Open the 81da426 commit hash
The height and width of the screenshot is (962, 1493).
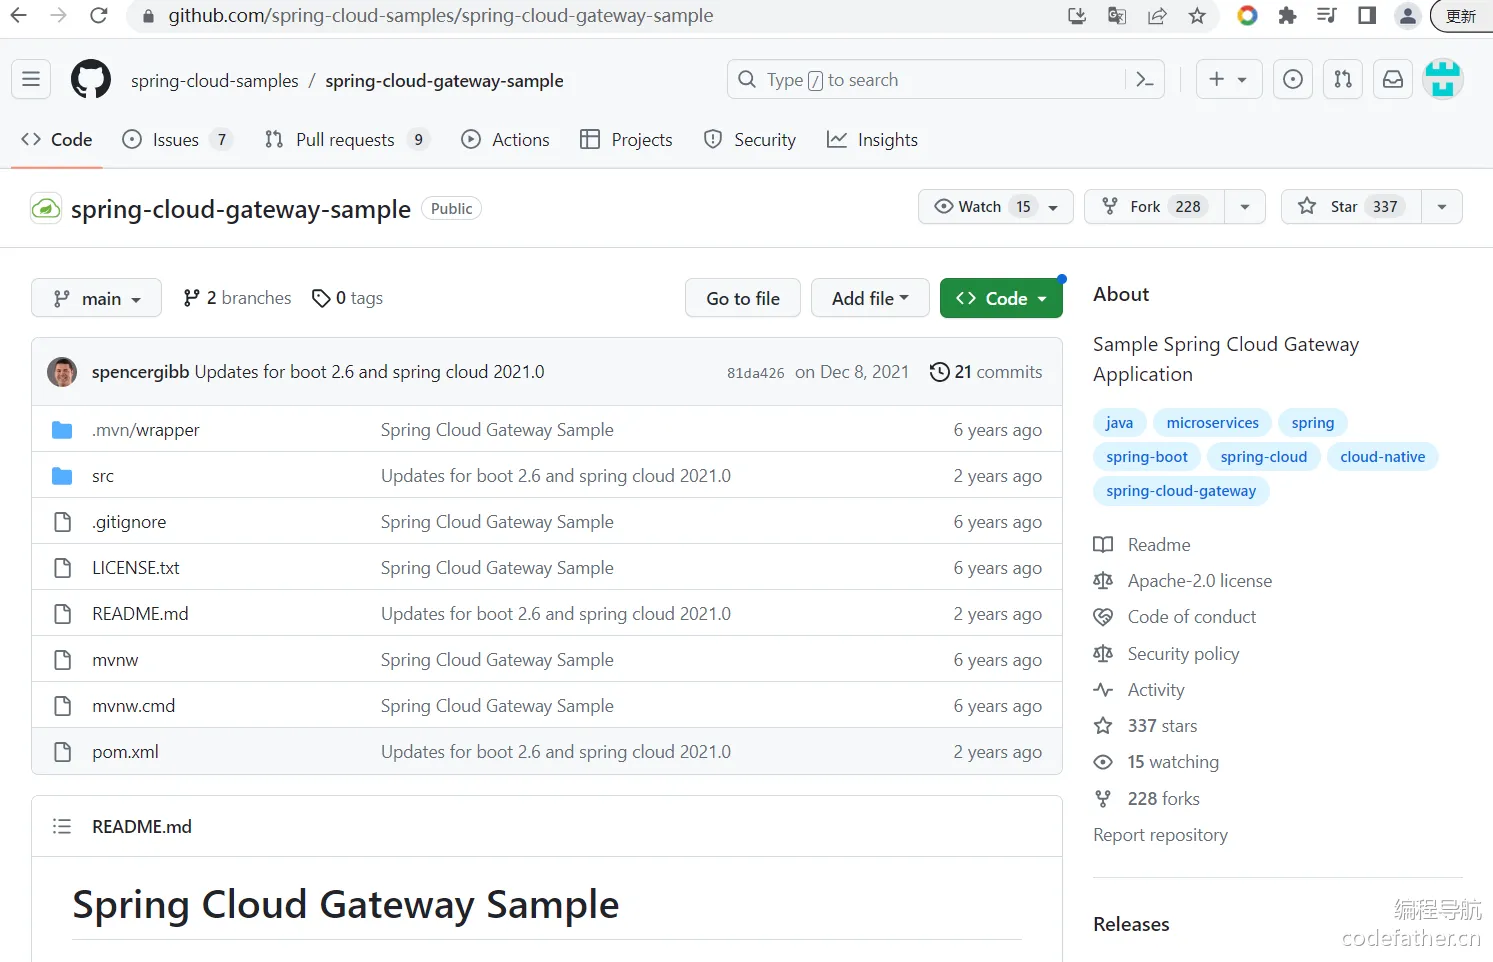pos(756,373)
